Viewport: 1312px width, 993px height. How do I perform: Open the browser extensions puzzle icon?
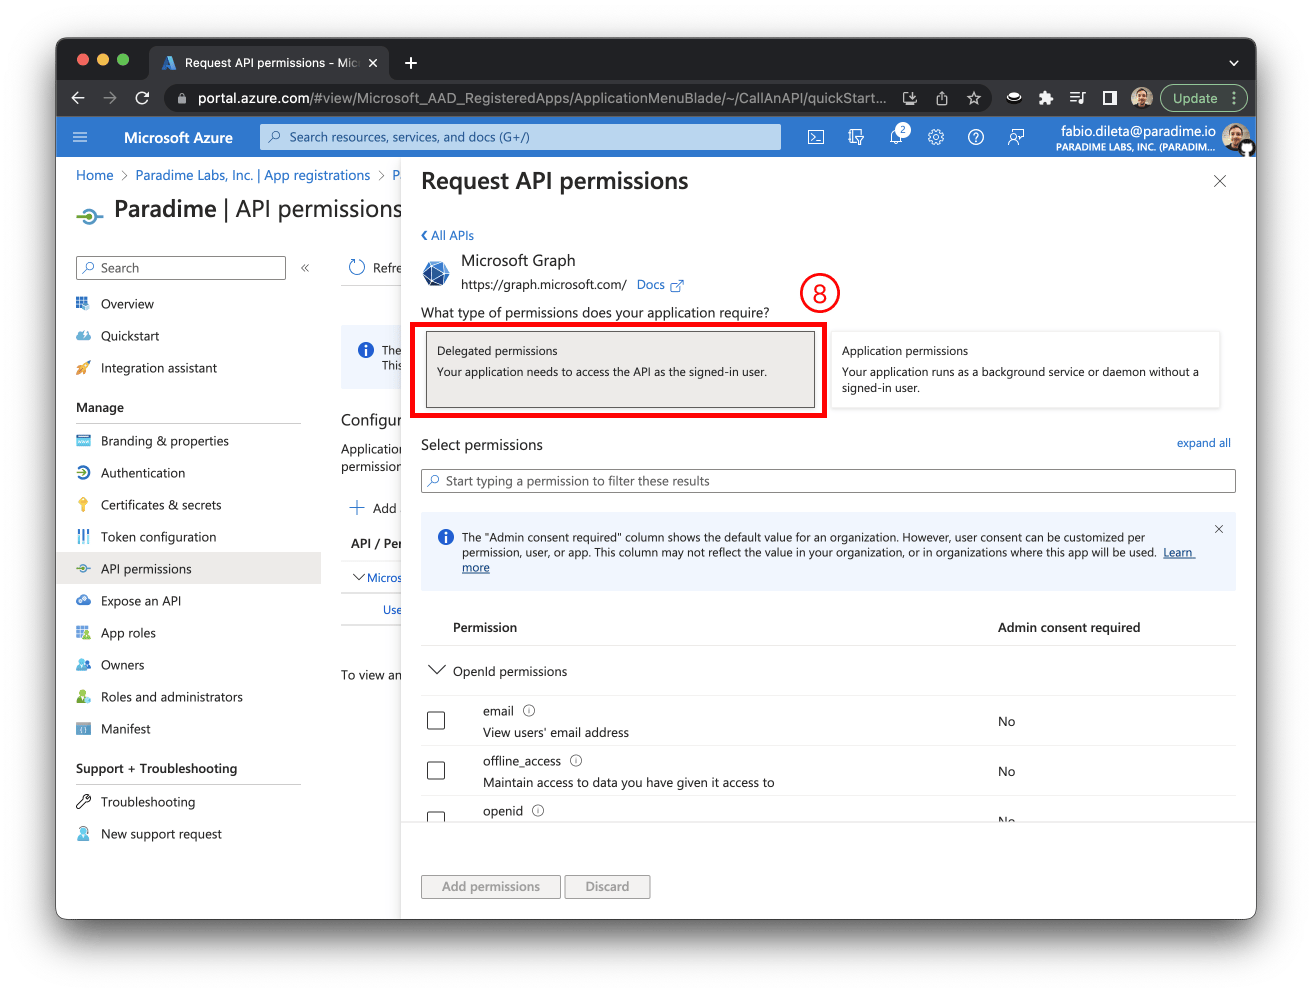coord(1046,98)
